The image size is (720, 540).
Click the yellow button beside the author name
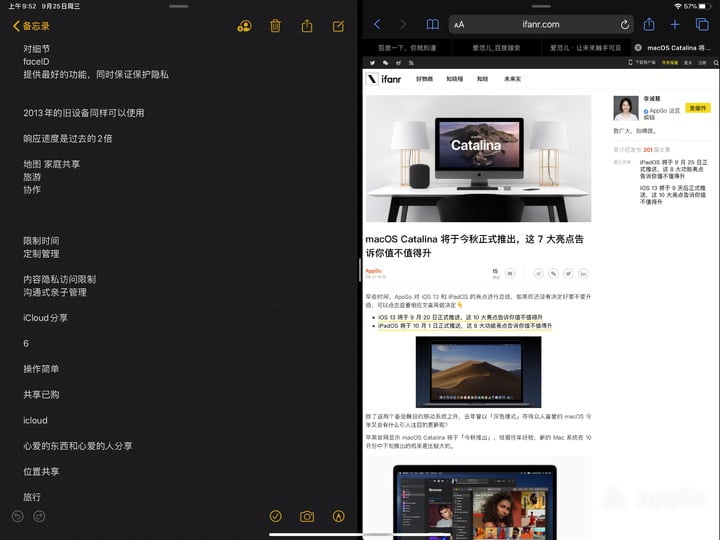698,108
